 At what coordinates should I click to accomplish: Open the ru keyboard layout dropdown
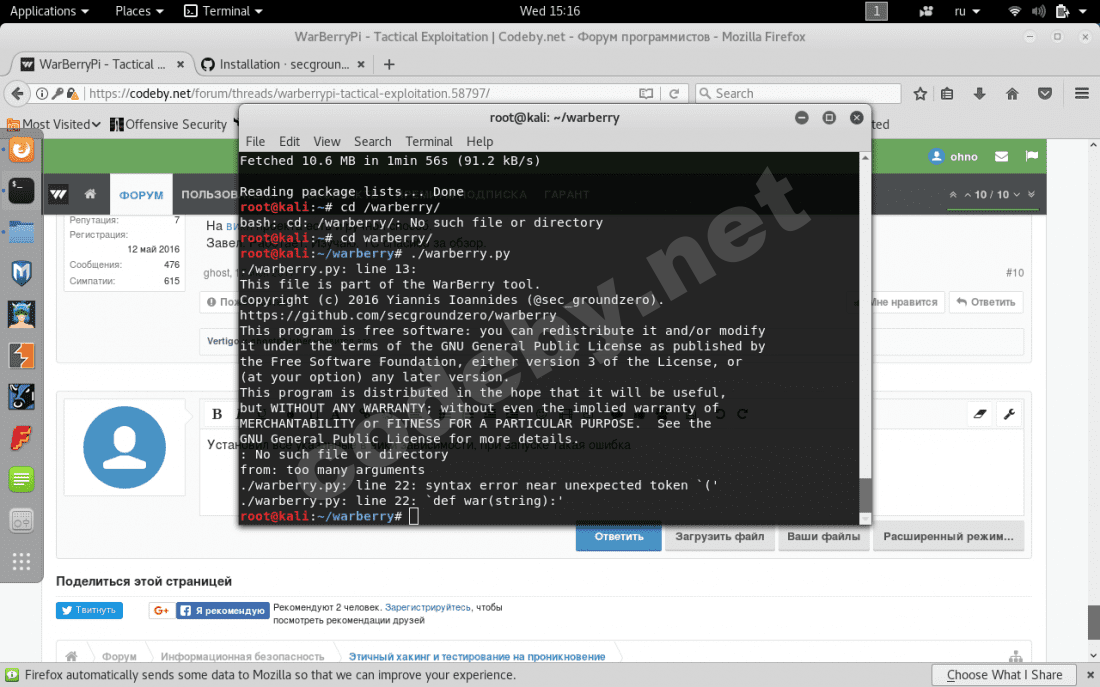click(x=967, y=11)
